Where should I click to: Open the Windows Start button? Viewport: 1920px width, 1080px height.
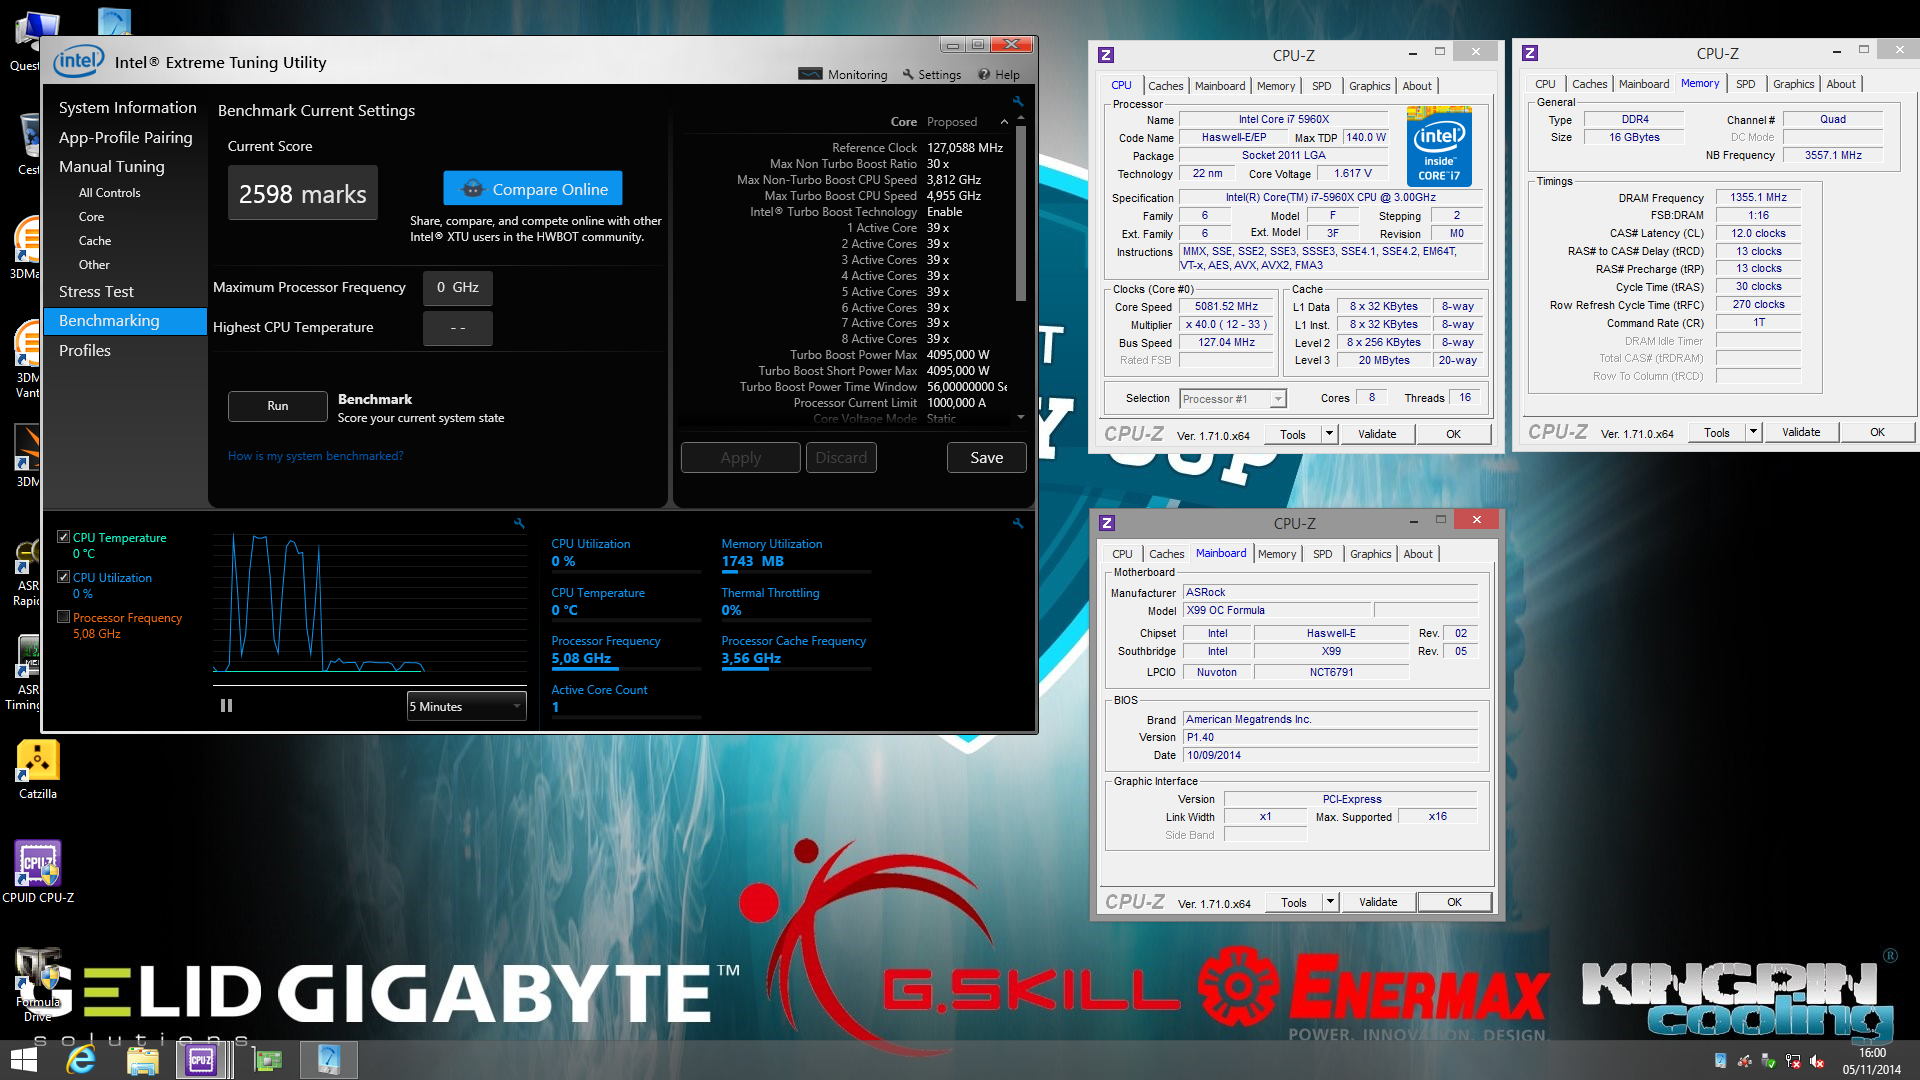coord(24,1060)
